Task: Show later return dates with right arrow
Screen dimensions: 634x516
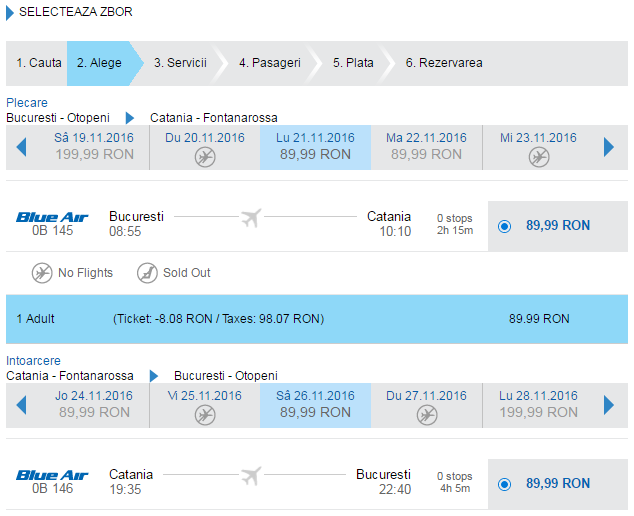Action: 609,405
